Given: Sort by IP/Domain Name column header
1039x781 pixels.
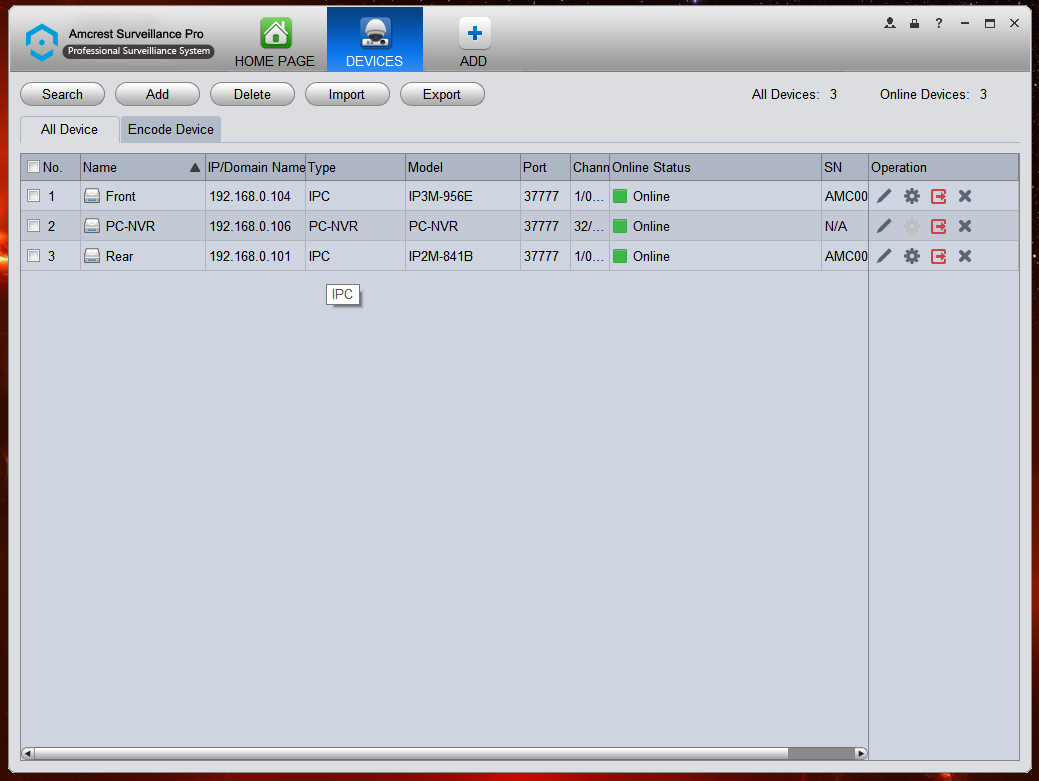Looking at the screenshot, I should click(256, 168).
